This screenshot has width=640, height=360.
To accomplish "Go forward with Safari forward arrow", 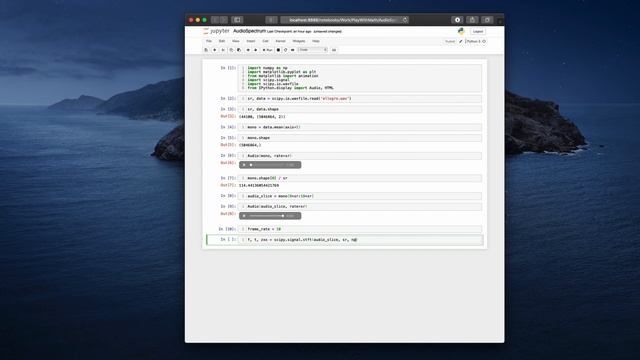I will click(224, 20).
